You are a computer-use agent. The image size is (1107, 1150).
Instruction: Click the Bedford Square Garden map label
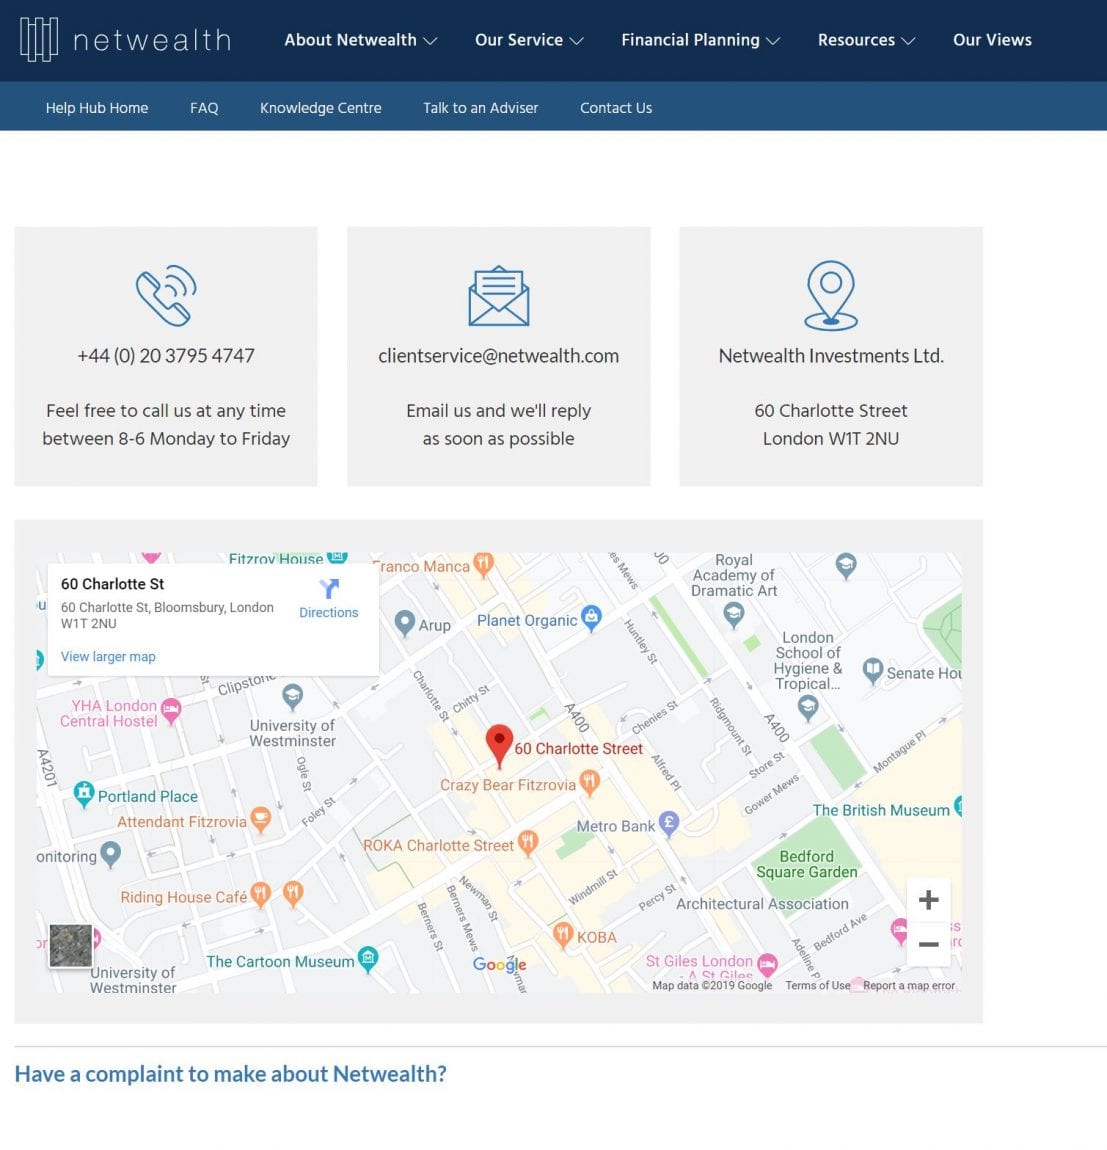tap(807, 864)
